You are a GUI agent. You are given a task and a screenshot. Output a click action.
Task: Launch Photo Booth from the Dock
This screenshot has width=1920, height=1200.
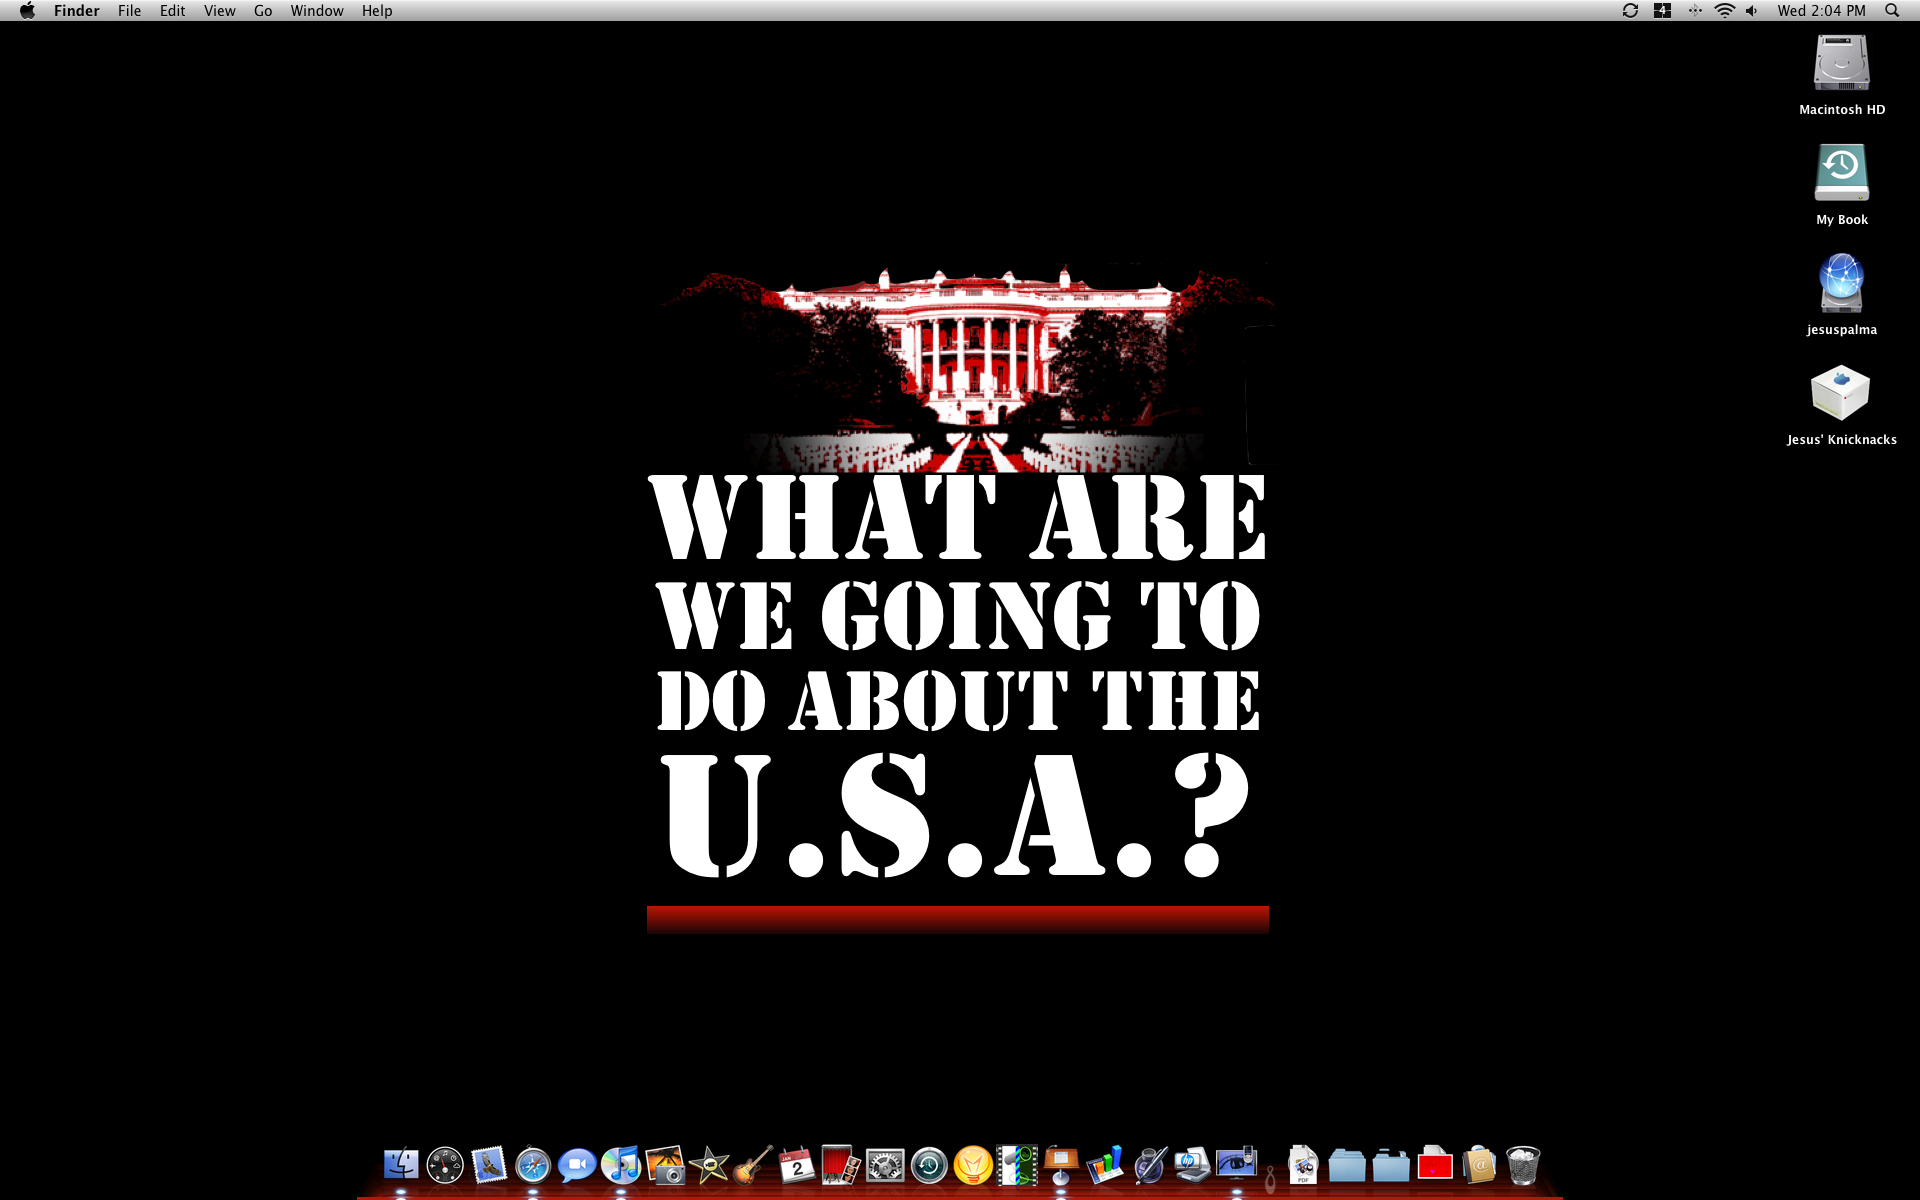point(841,1165)
